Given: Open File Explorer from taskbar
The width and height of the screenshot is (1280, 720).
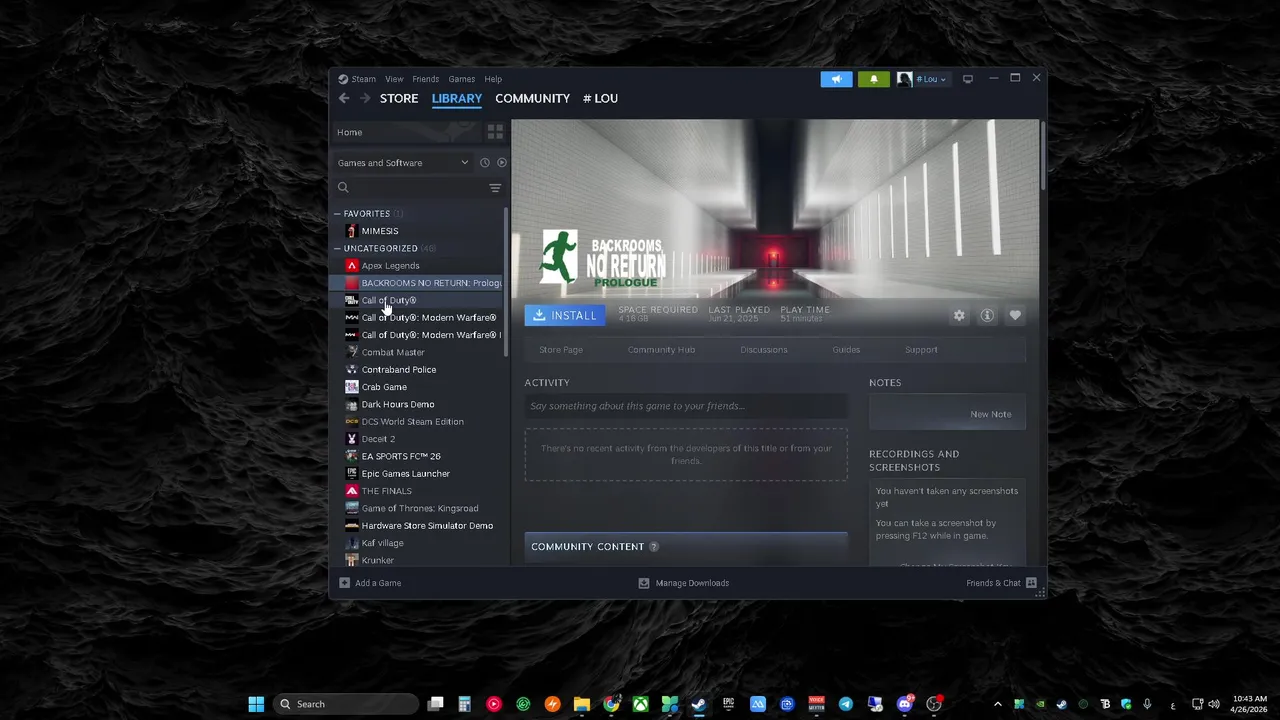Looking at the screenshot, I should [x=582, y=704].
